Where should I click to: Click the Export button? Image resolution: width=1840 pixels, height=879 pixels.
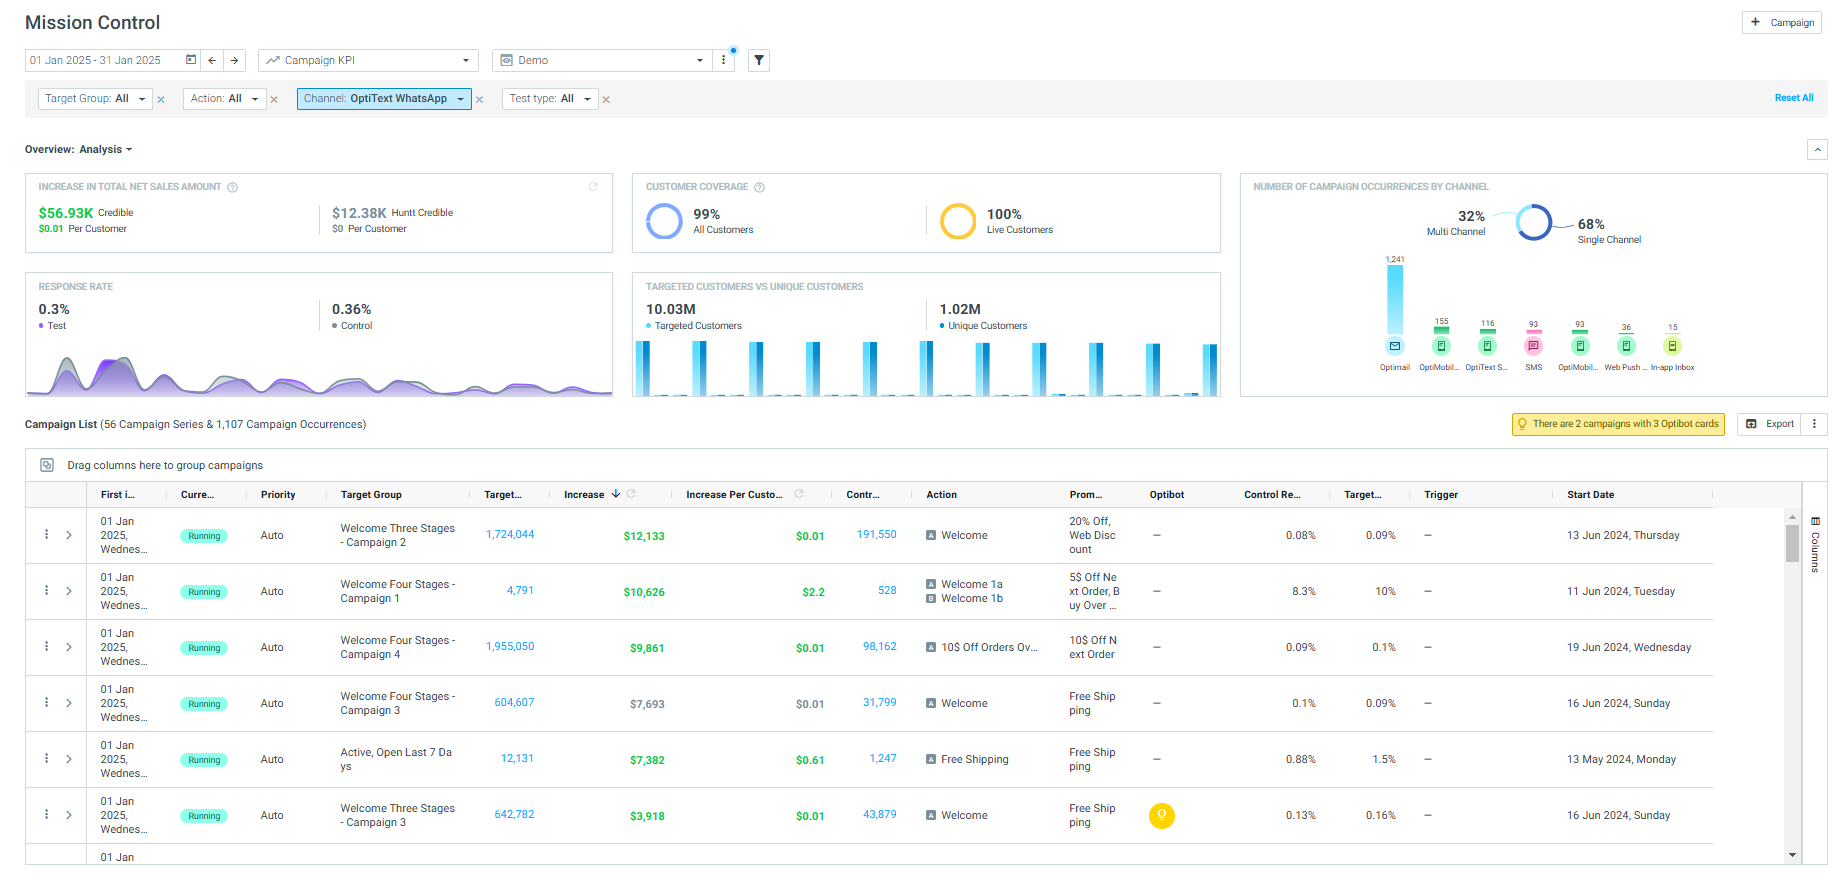pos(1769,424)
